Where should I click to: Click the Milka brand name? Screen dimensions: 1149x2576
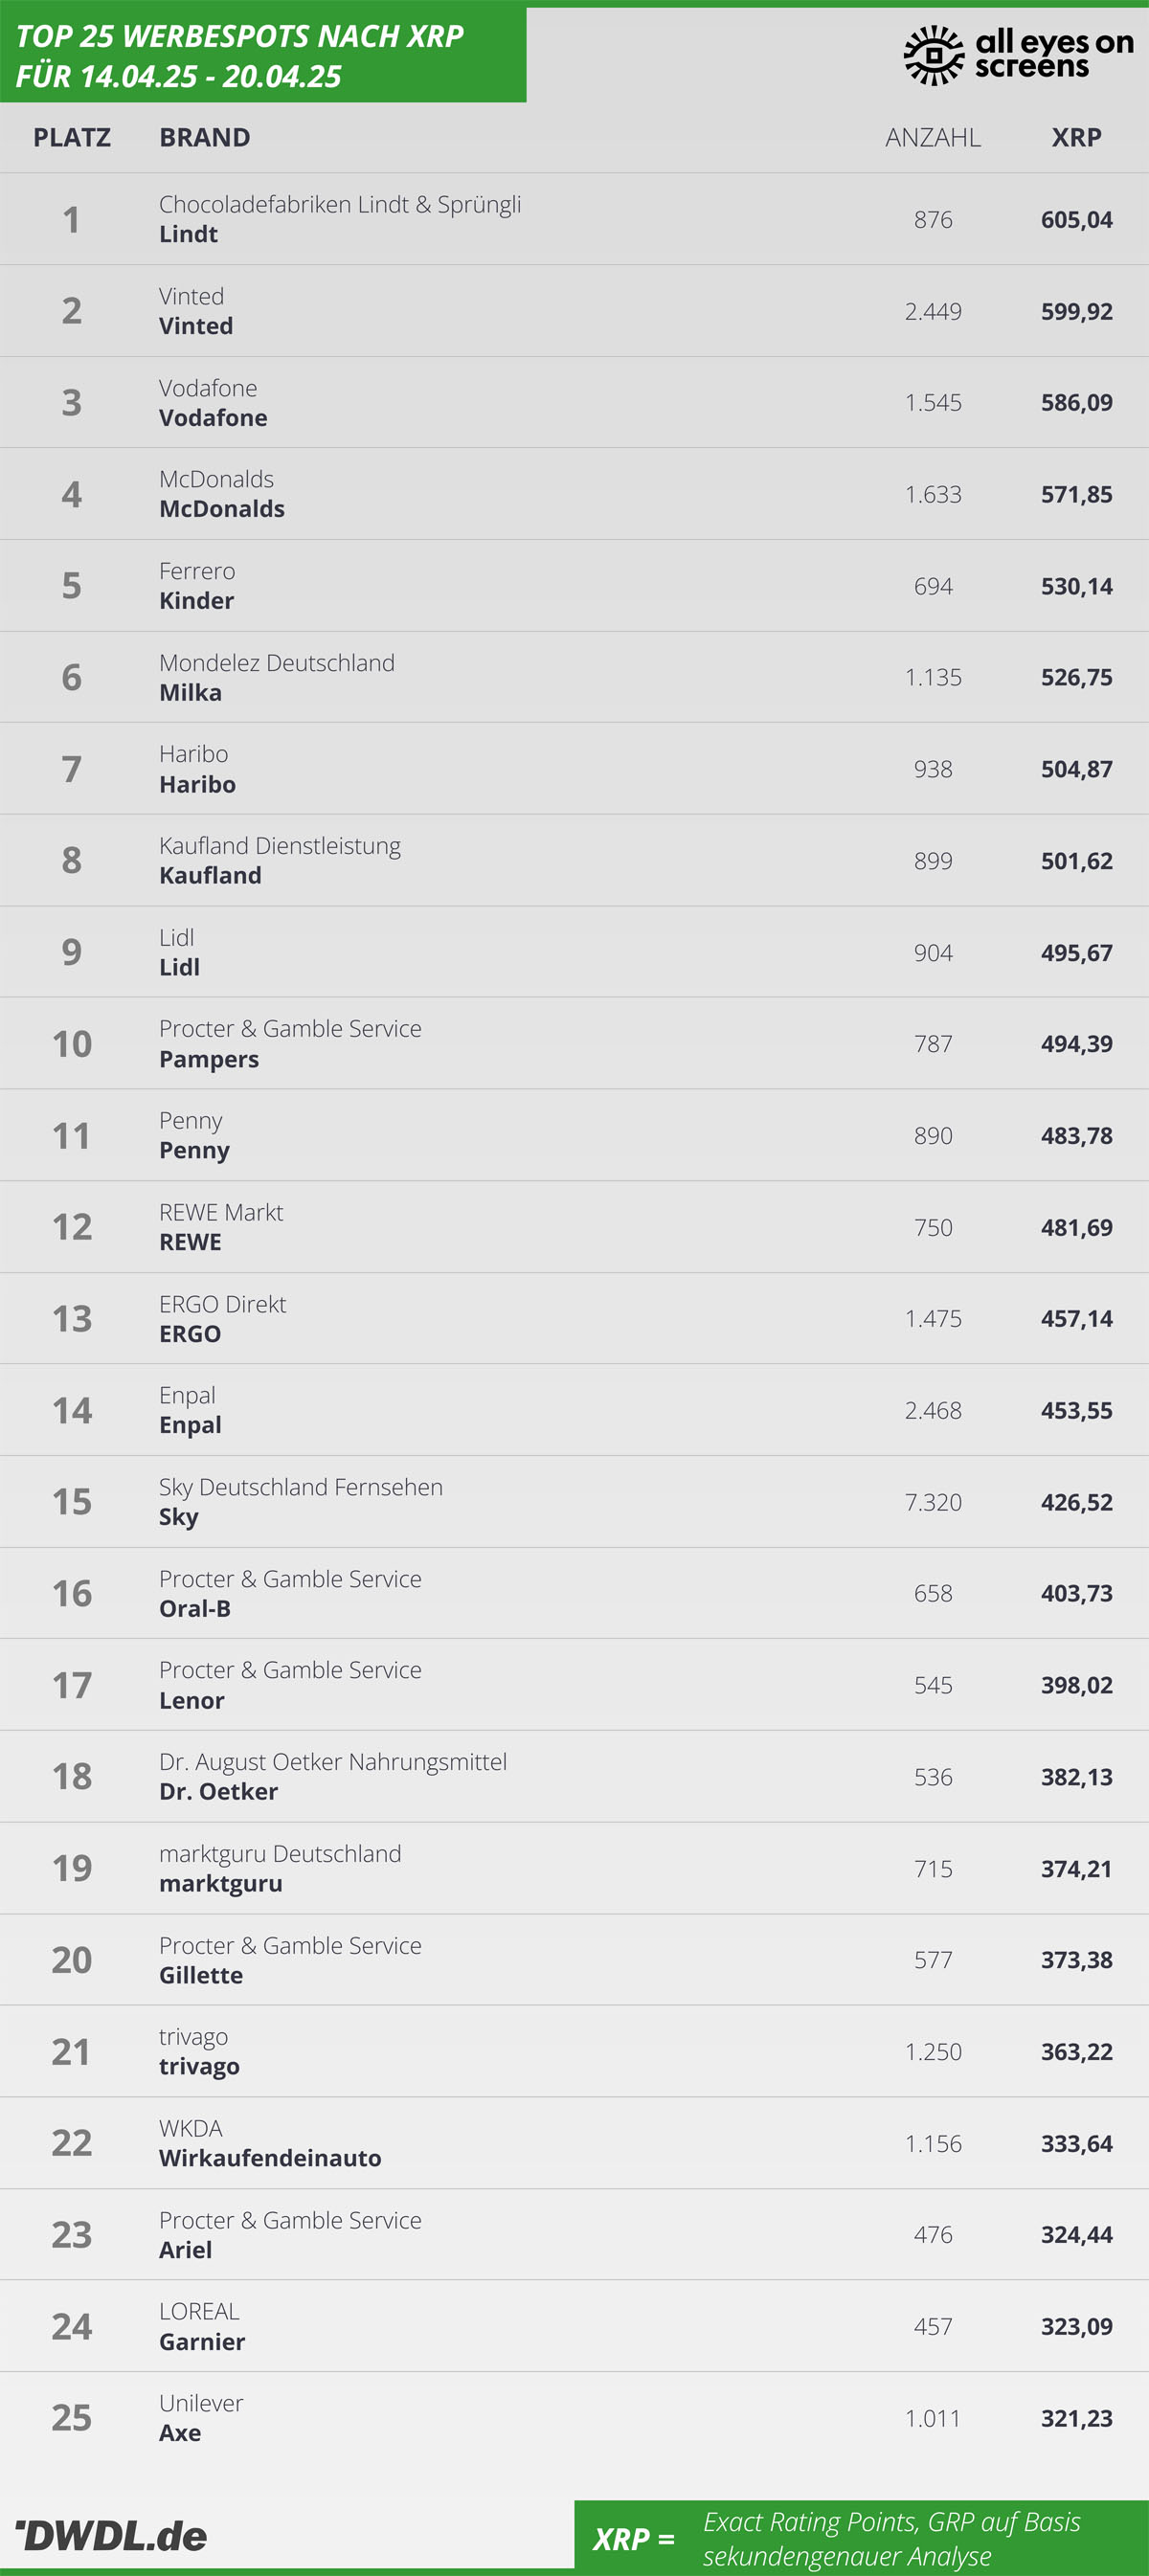coord(191,692)
